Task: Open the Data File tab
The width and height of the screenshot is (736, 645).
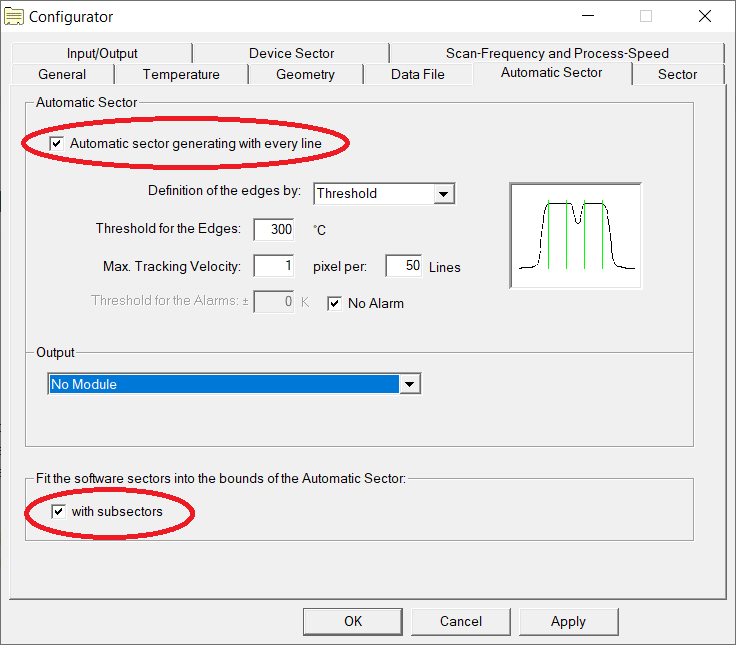Action: tap(418, 74)
